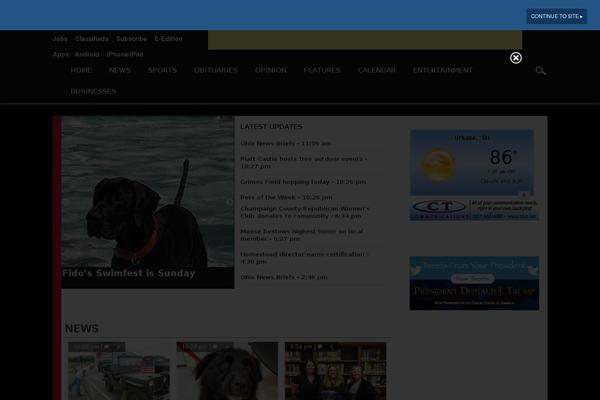The width and height of the screenshot is (600, 400).
Task: Open Ohio News Briefs 11:05 am update
Action: click(286, 144)
